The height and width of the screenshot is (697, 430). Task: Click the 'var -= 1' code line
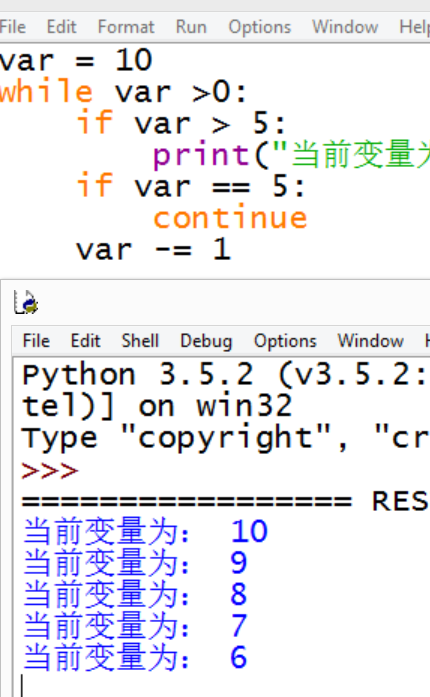[x=153, y=250]
